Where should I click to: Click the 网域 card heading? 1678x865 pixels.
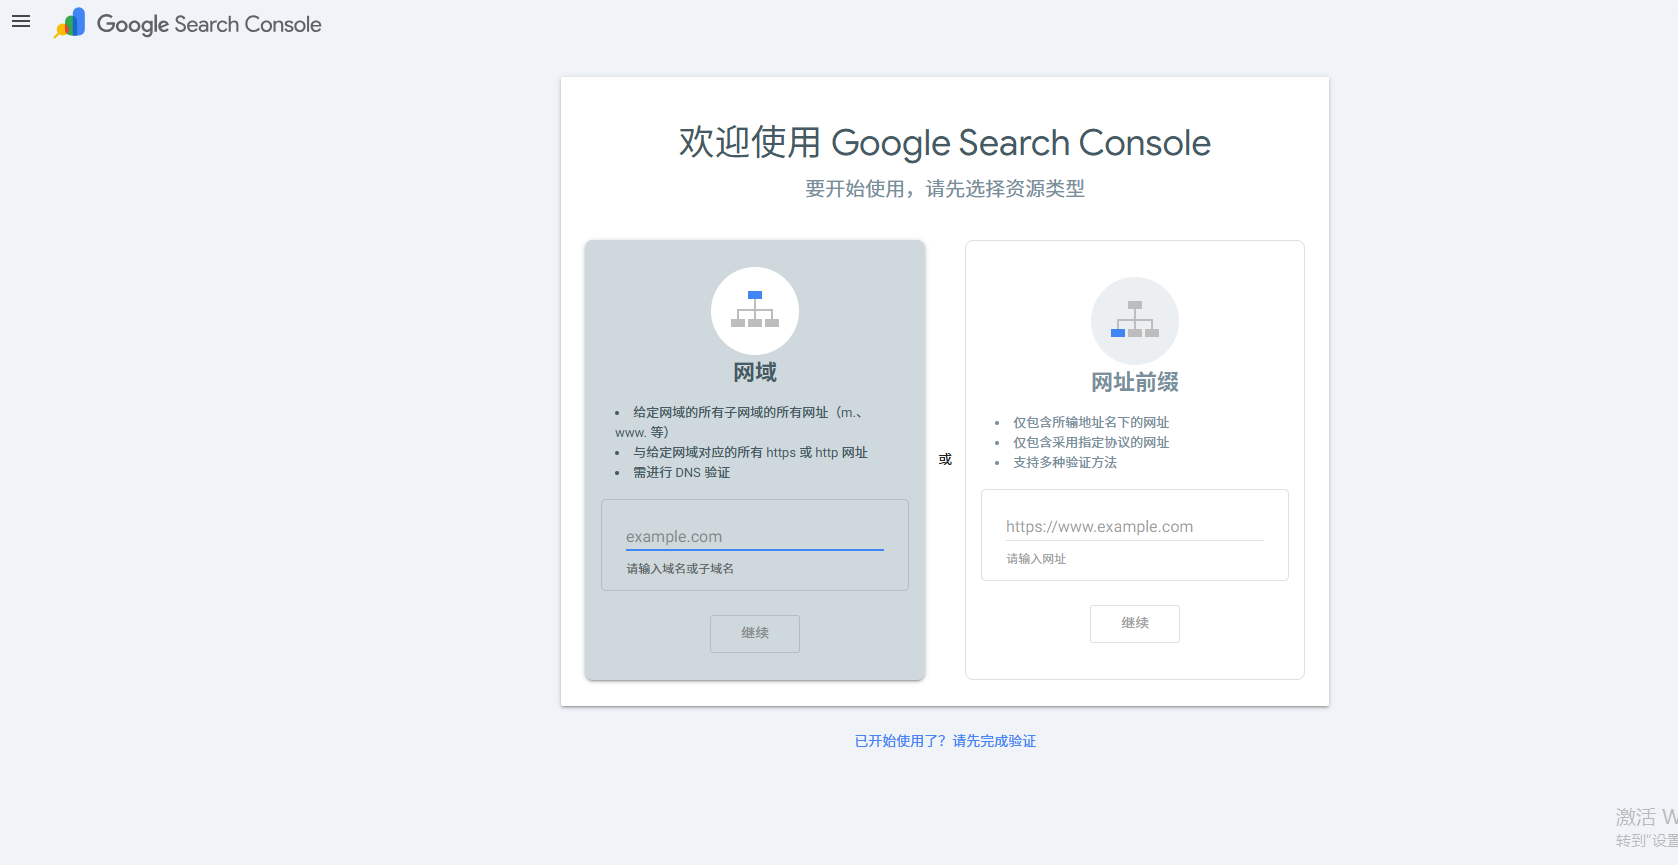coord(755,373)
